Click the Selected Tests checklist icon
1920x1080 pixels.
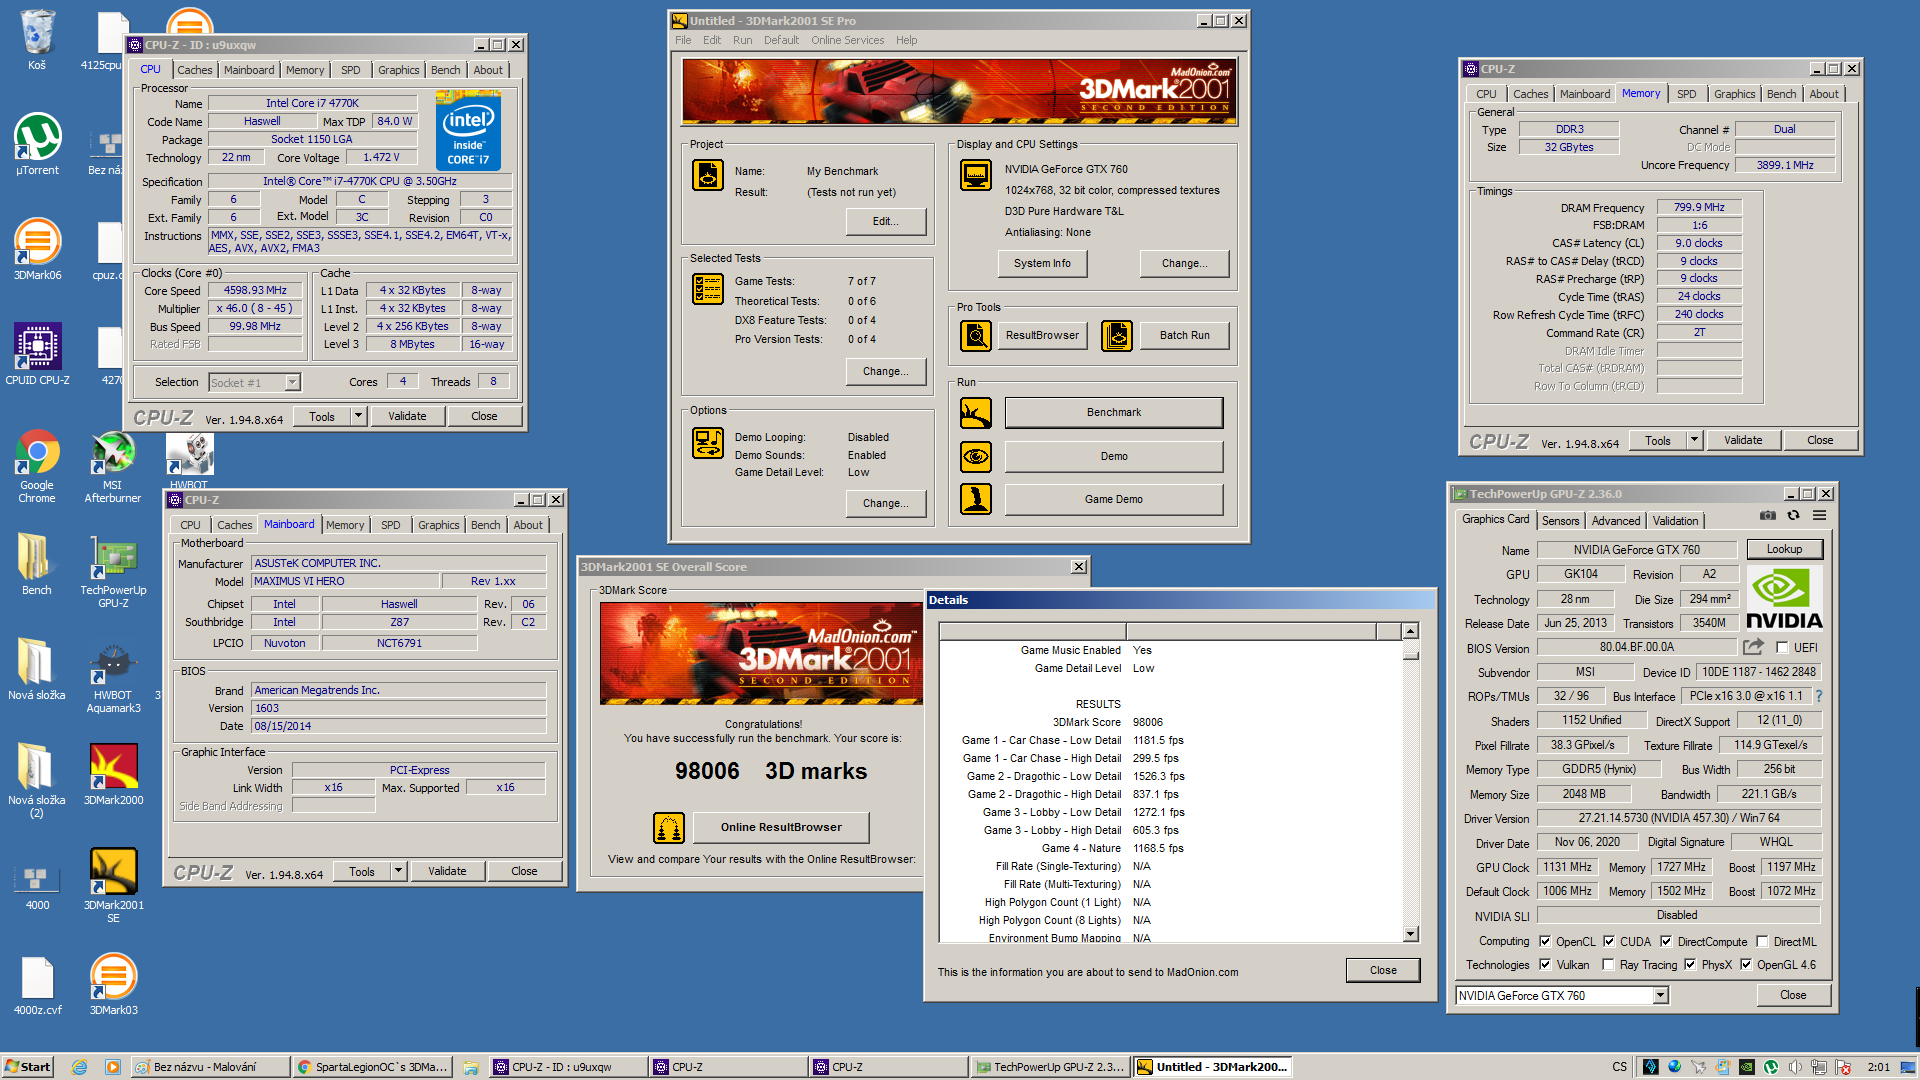[708, 289]
